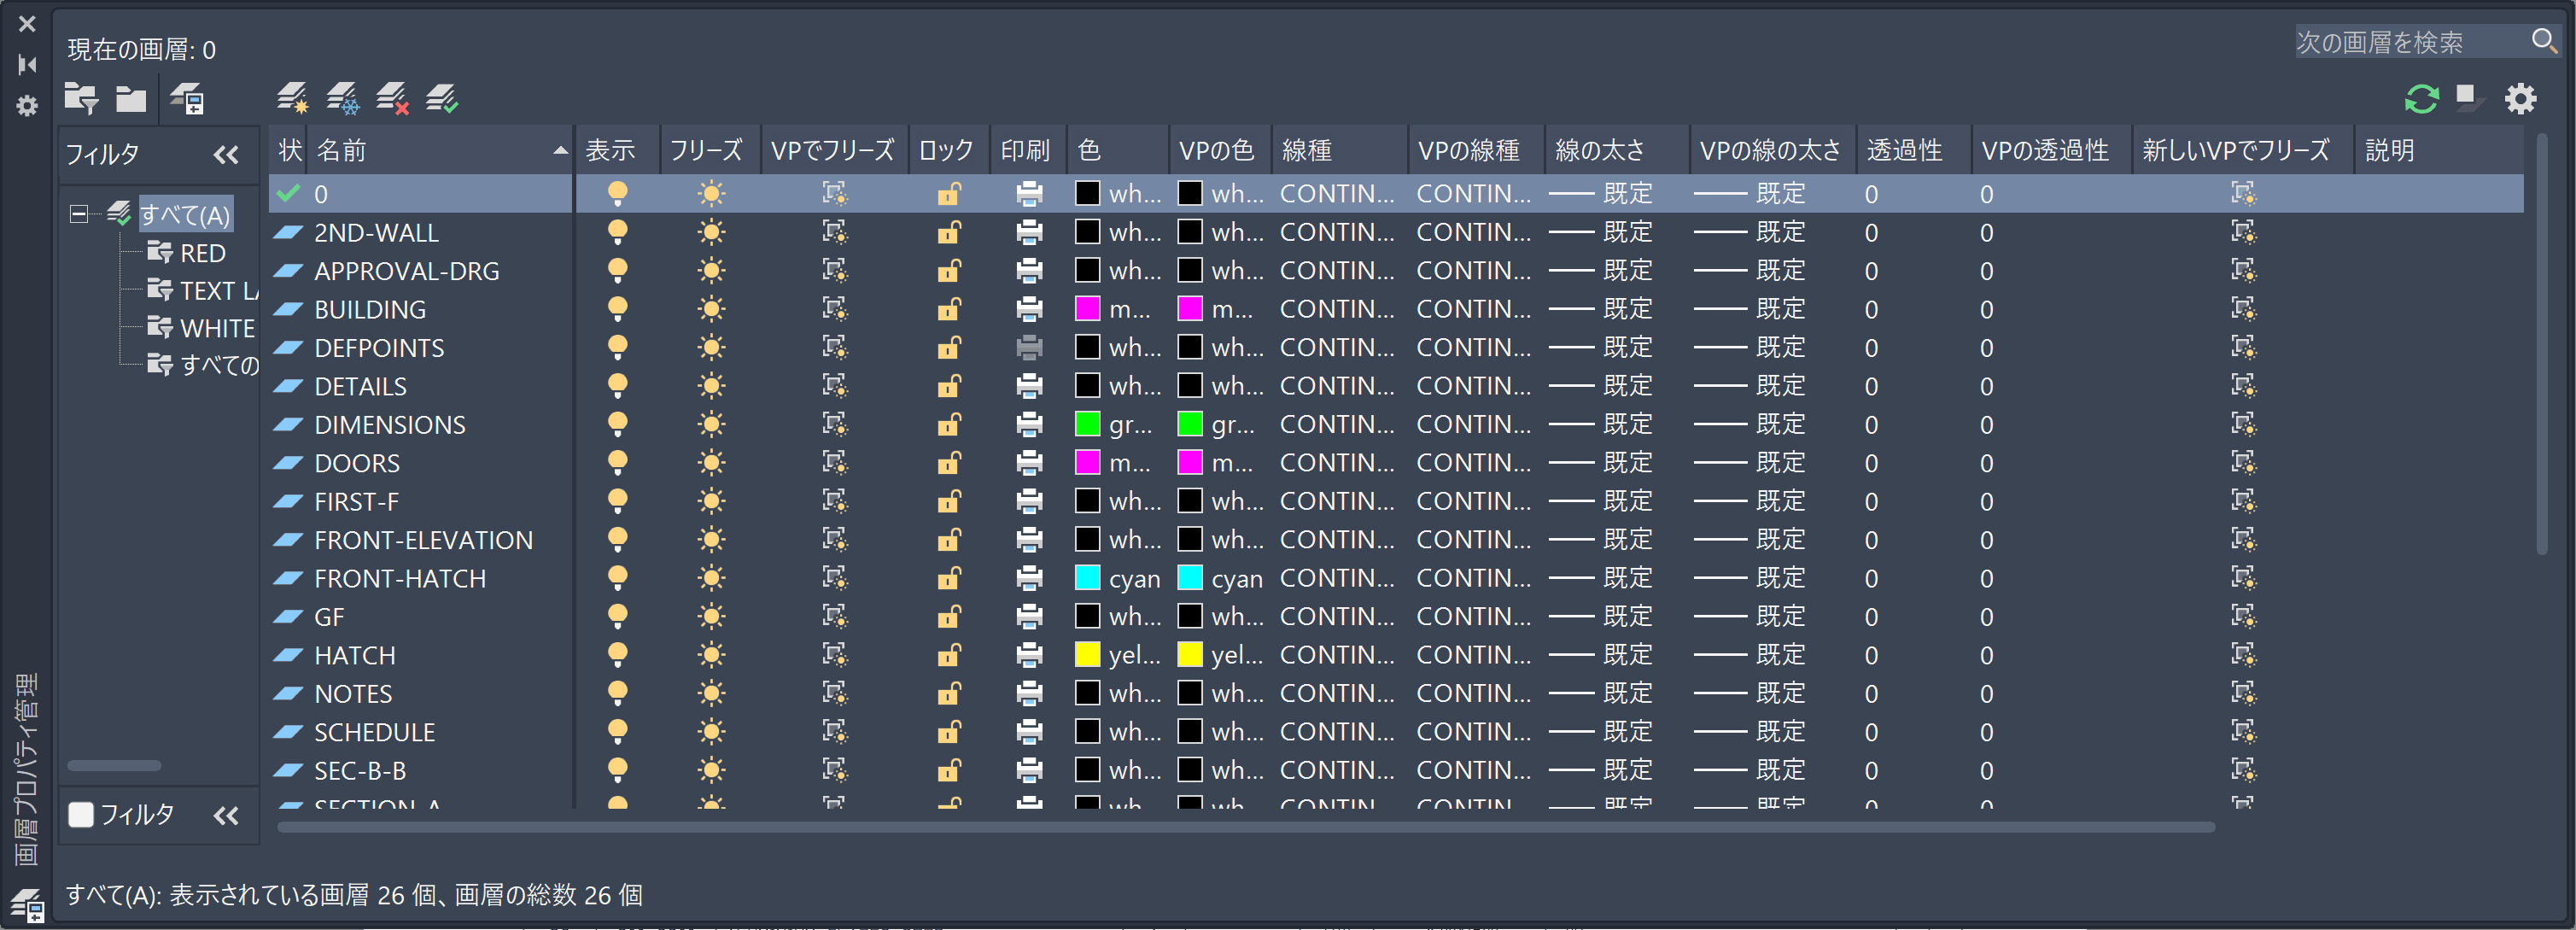Viewport: 2576px width, 930px height.
Task: Freeze the DOORS layer via sun icon
Action: point(711,463)
